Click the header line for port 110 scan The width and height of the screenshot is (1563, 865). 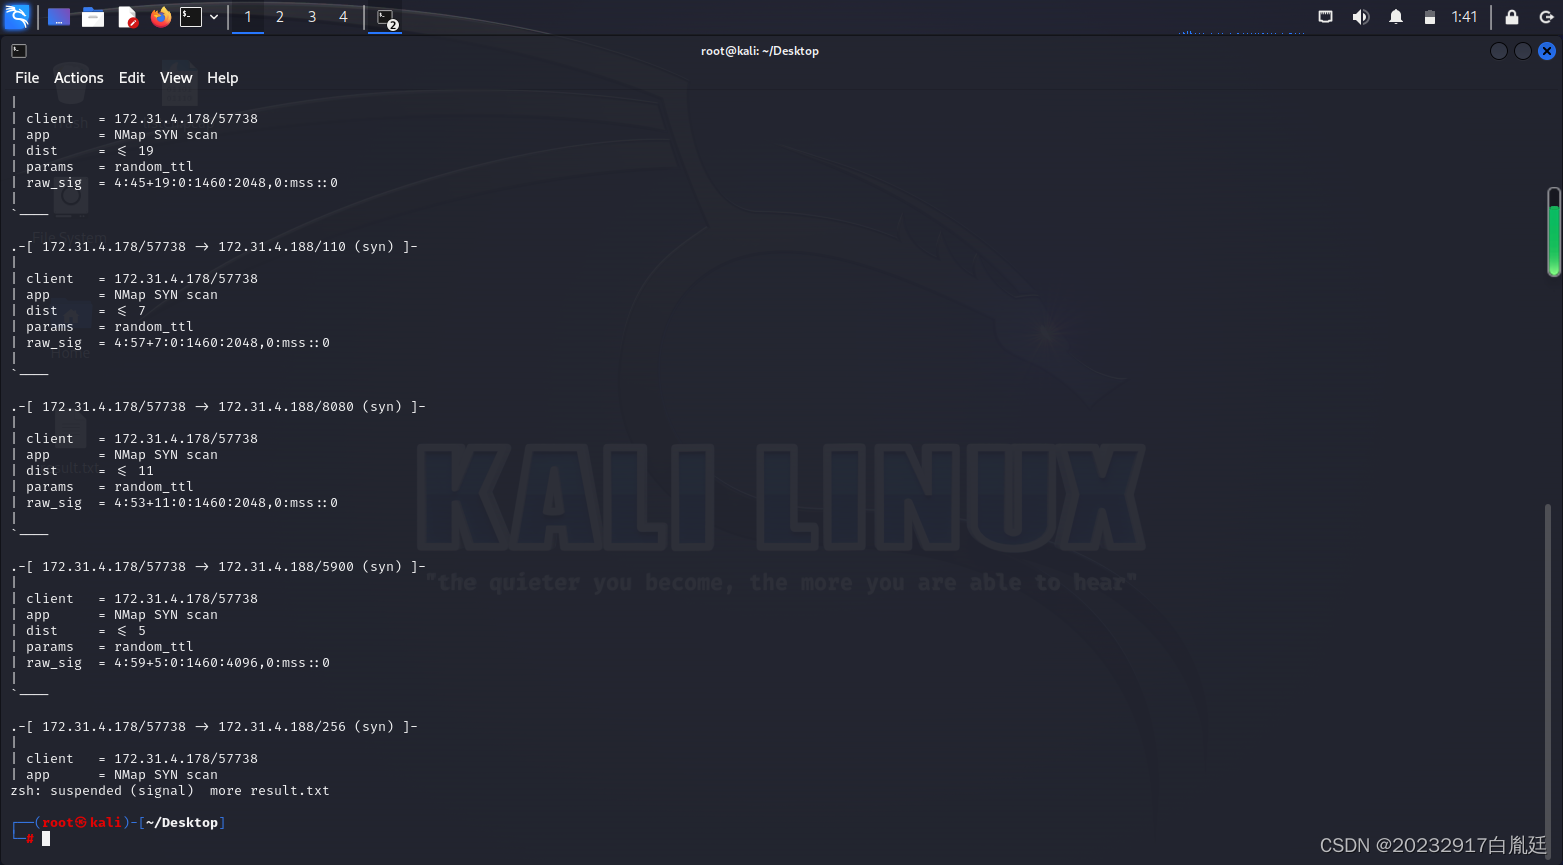click(x=214, y=247)
